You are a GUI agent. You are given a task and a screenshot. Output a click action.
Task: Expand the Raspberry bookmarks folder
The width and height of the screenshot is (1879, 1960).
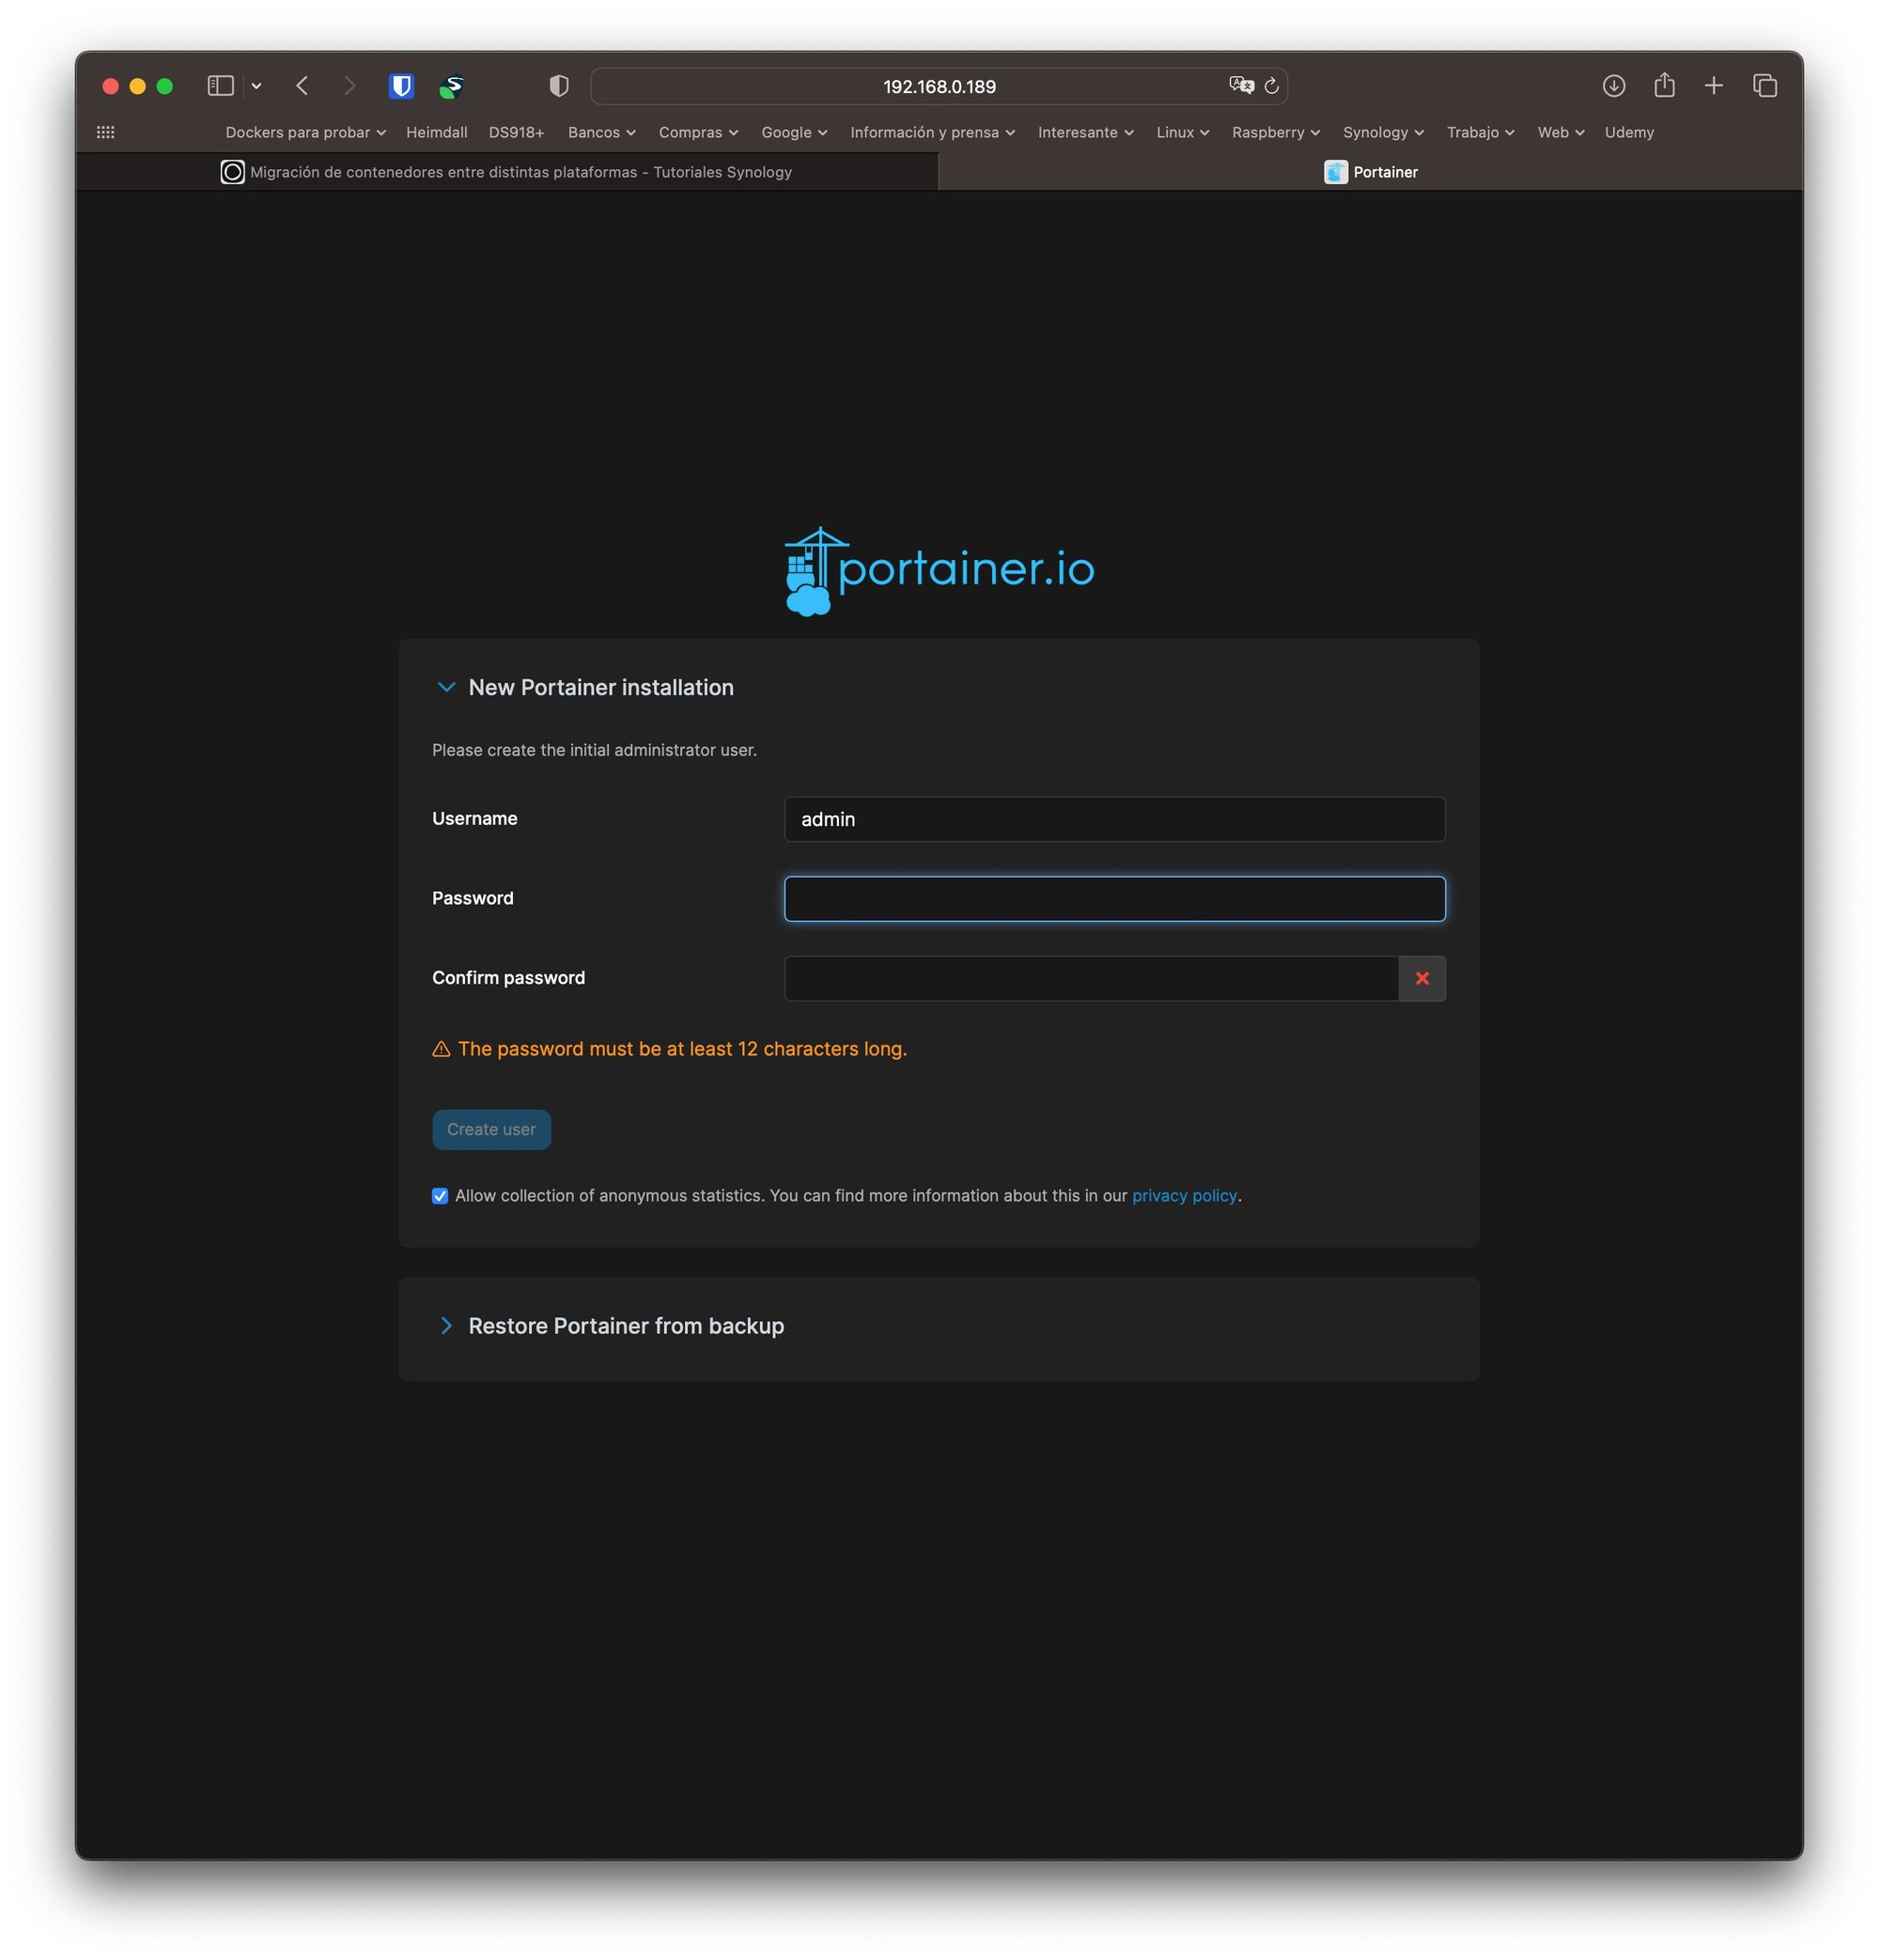point(1275,132)
